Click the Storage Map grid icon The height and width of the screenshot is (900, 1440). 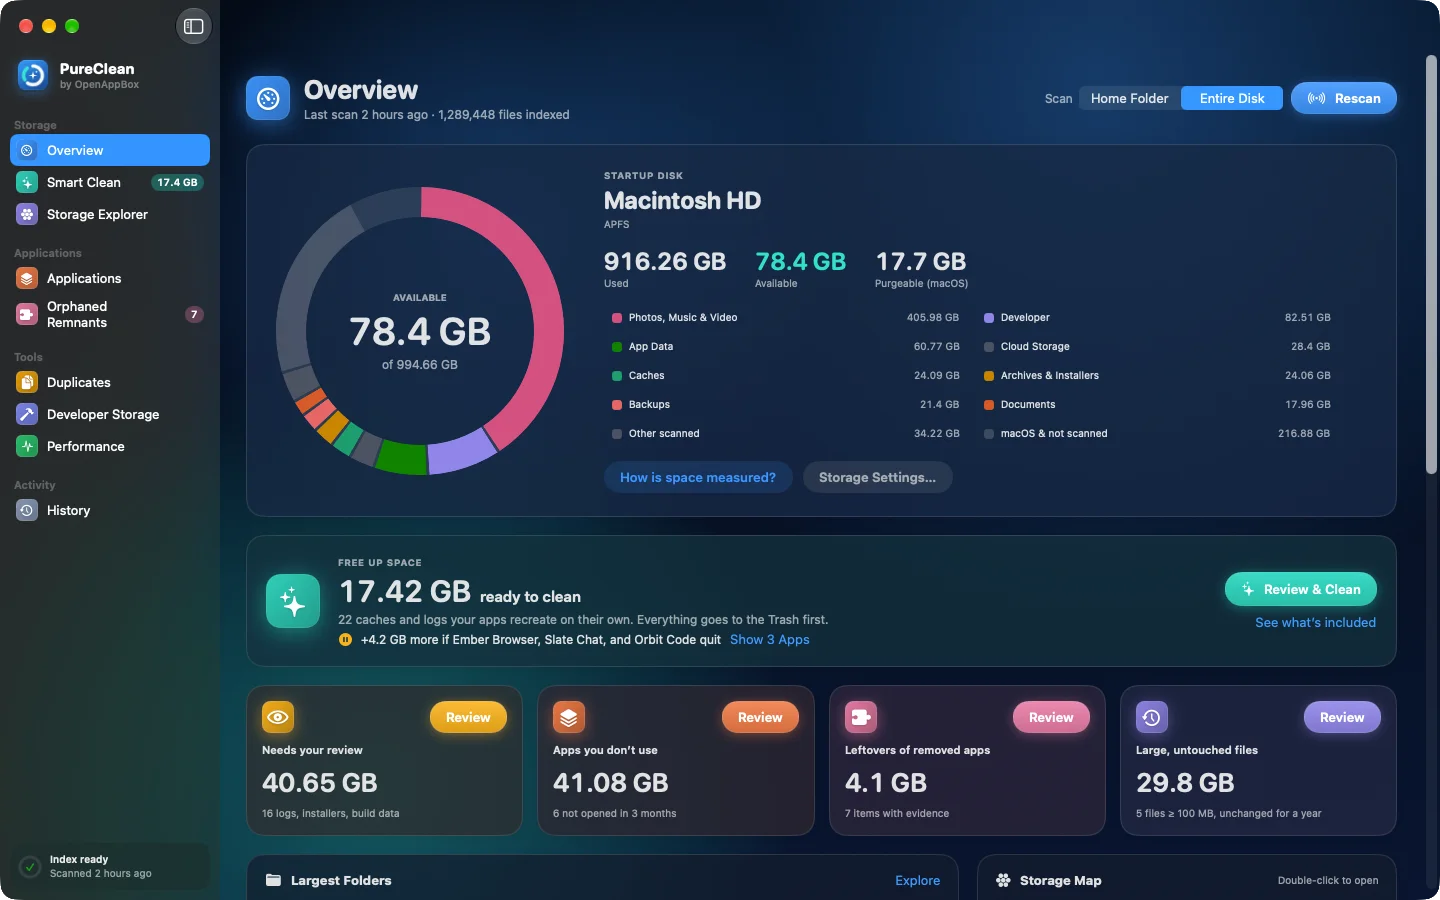1003,880
